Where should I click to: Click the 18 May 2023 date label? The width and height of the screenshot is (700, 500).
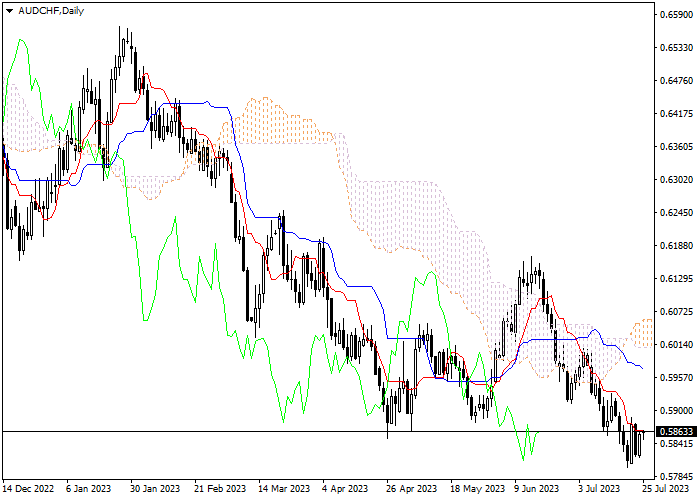click(477, 489)
